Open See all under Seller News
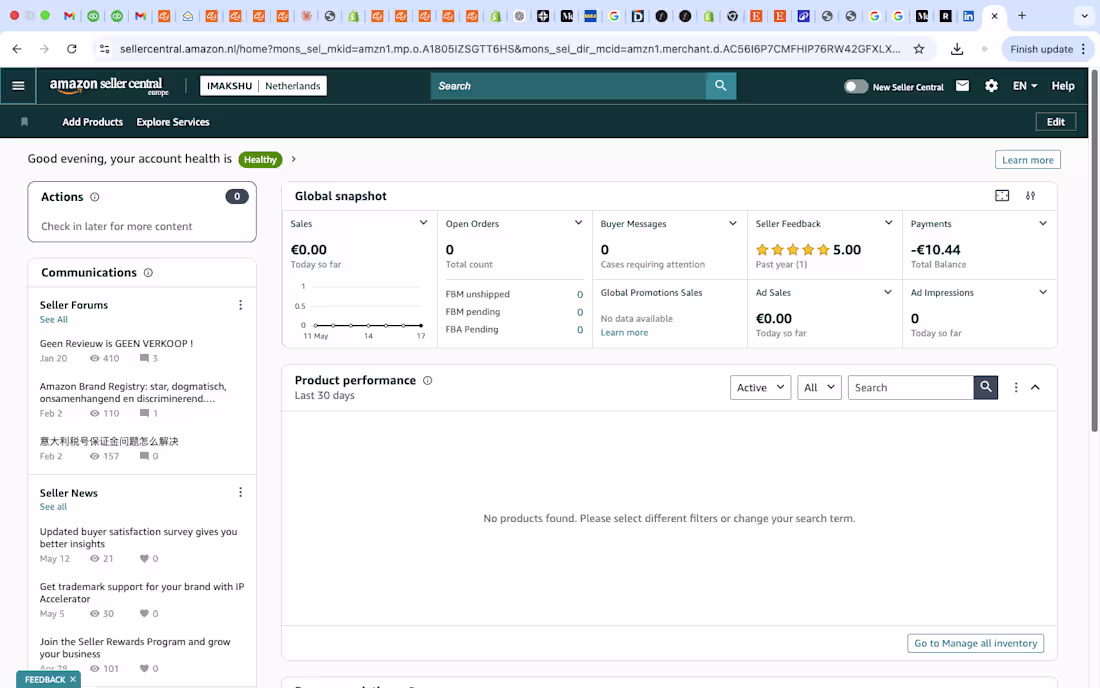This screenshot has width=1100, height=688. [53, 506]
